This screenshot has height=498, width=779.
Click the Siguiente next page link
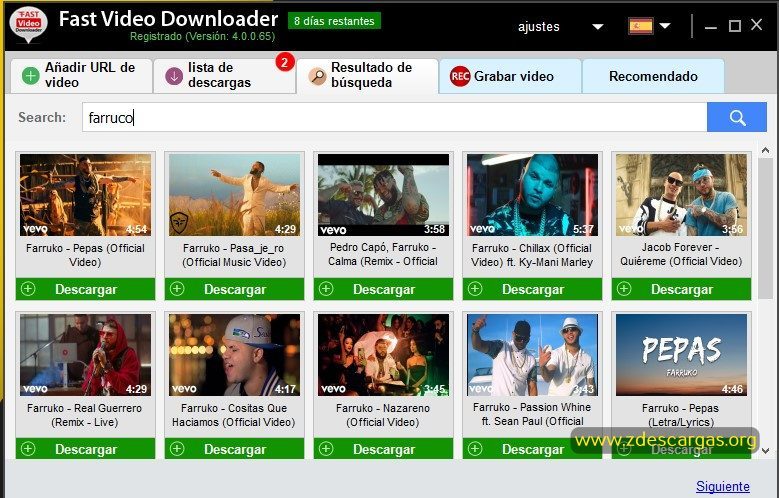(722, 486)
